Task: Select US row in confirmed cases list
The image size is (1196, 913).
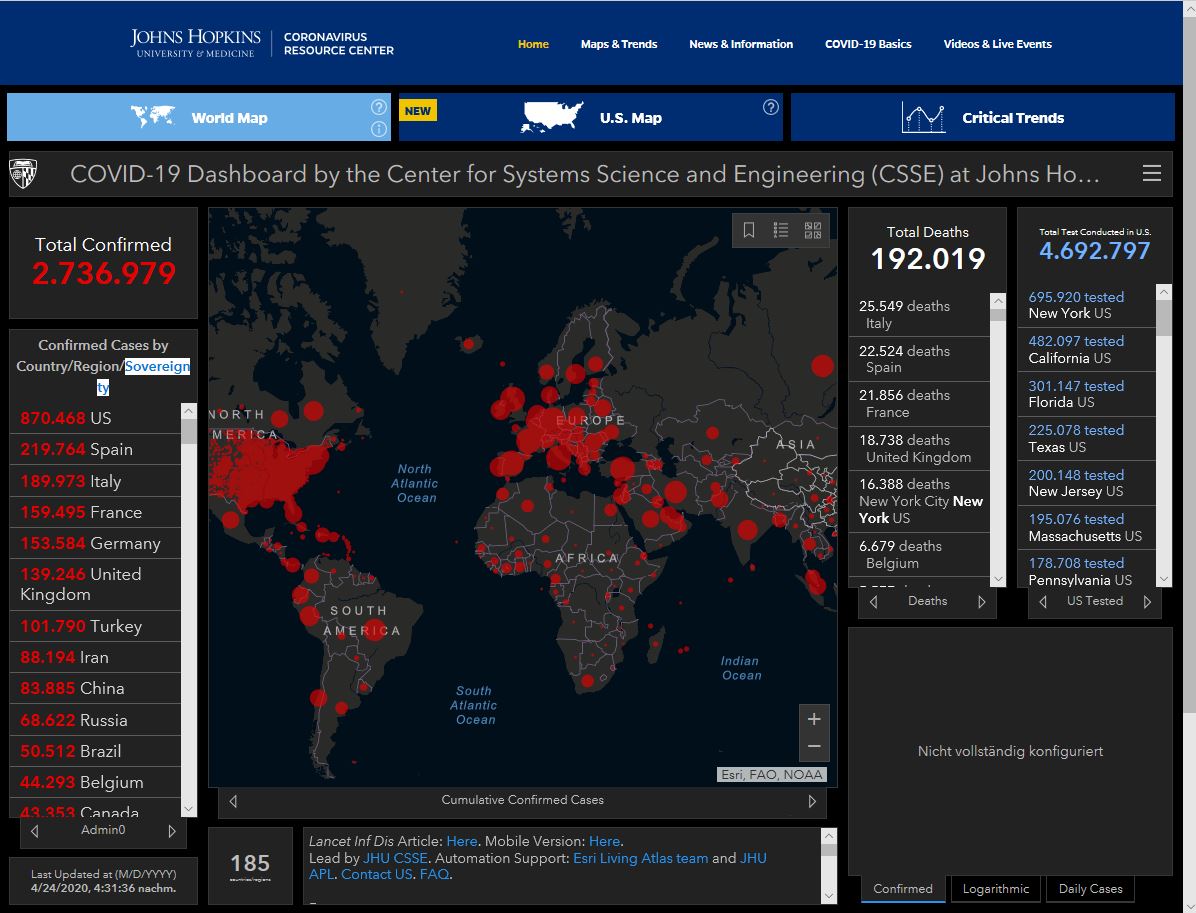Action: (95, 418)
